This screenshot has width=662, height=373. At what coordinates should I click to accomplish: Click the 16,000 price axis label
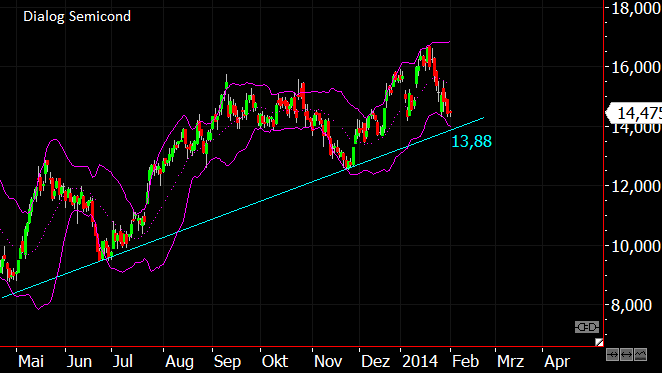(x=636, y=67)
